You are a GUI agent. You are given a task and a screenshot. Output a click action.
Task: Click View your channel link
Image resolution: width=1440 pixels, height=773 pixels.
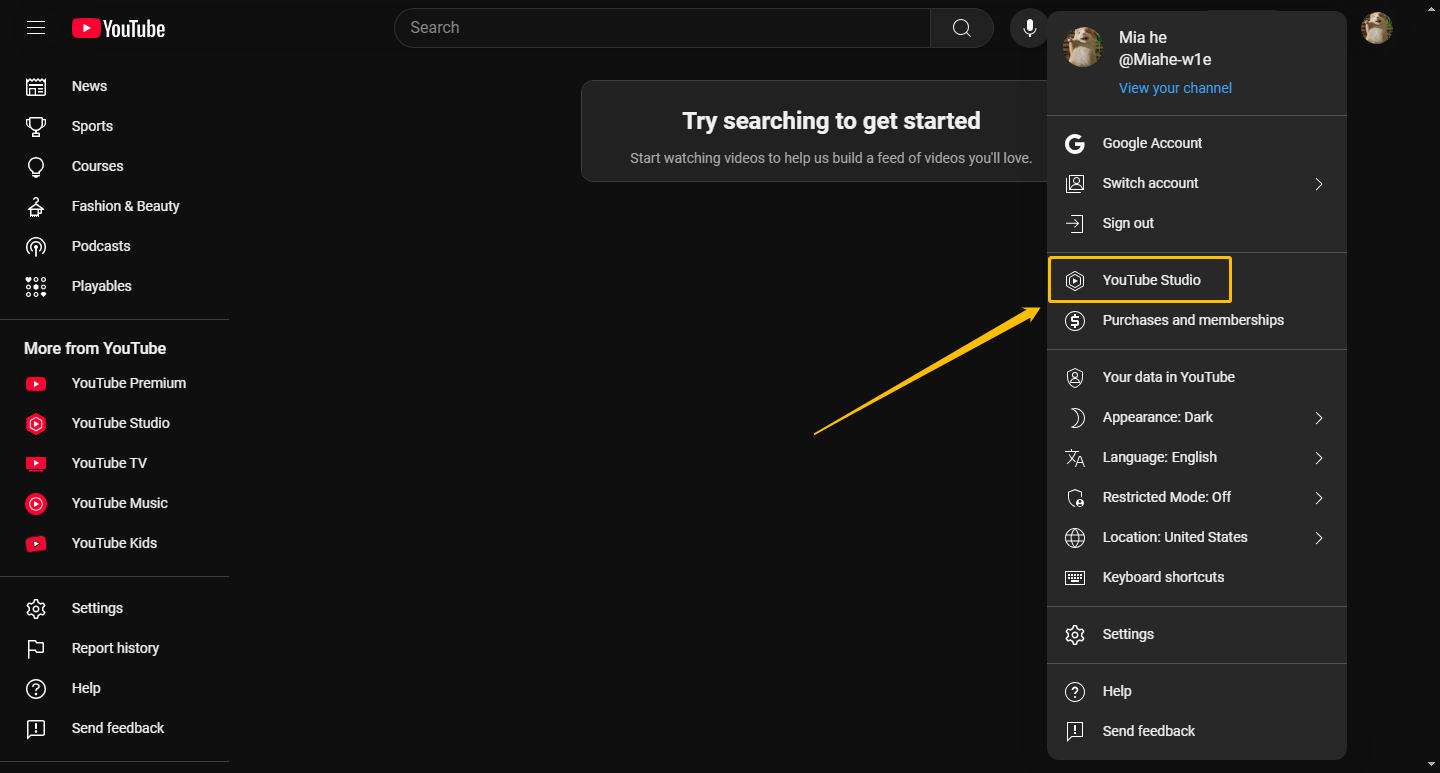click(1175, 88)
